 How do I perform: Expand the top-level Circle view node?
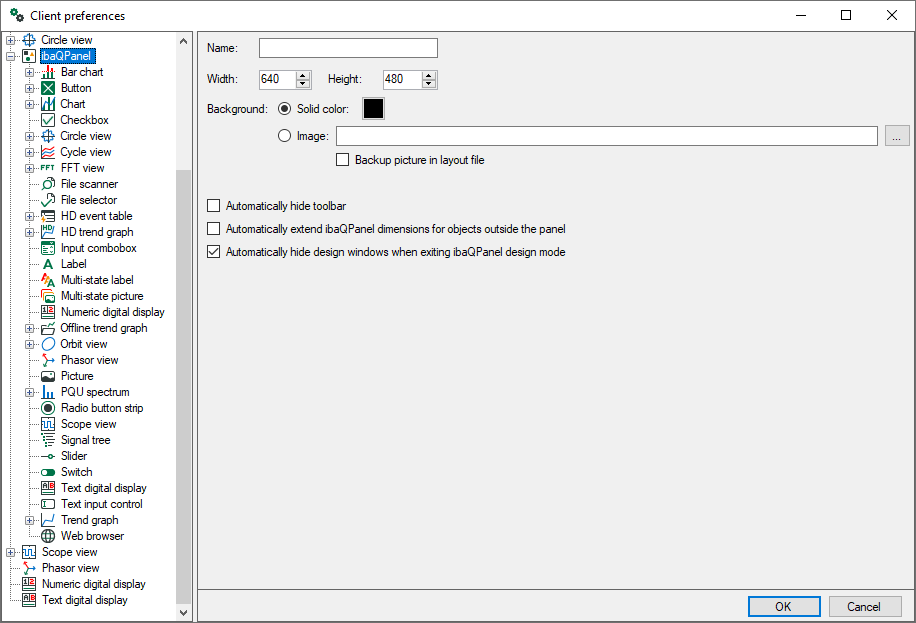point(11,40)
